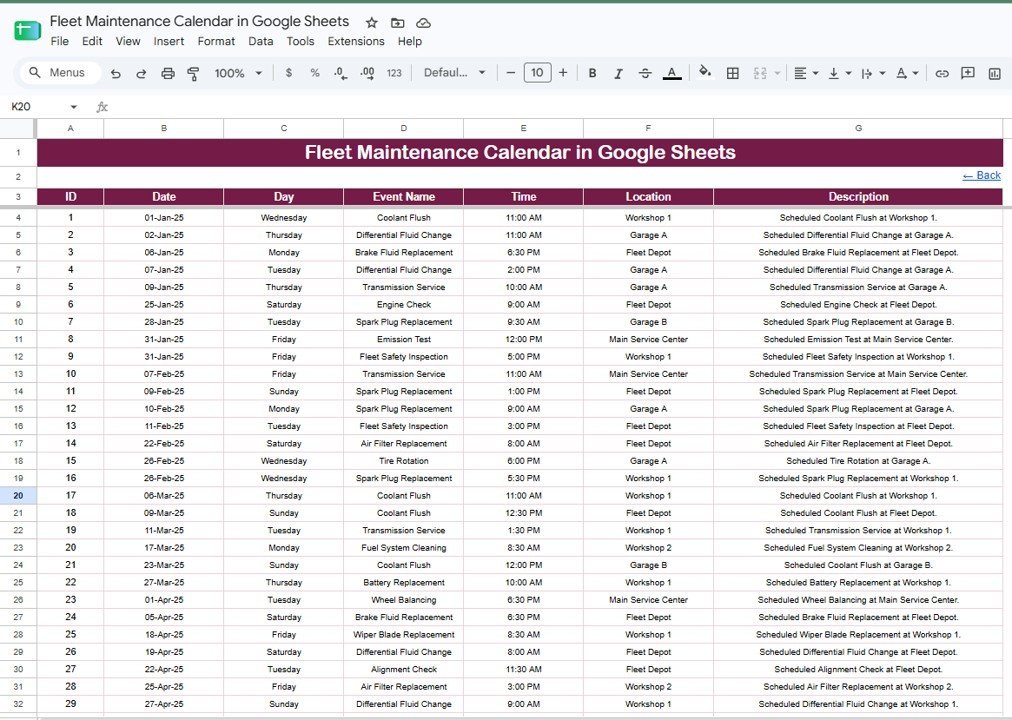The width and height of the screenshot is (1012, 720).
Task: Open text rotation dropdown
Action: 907,74
